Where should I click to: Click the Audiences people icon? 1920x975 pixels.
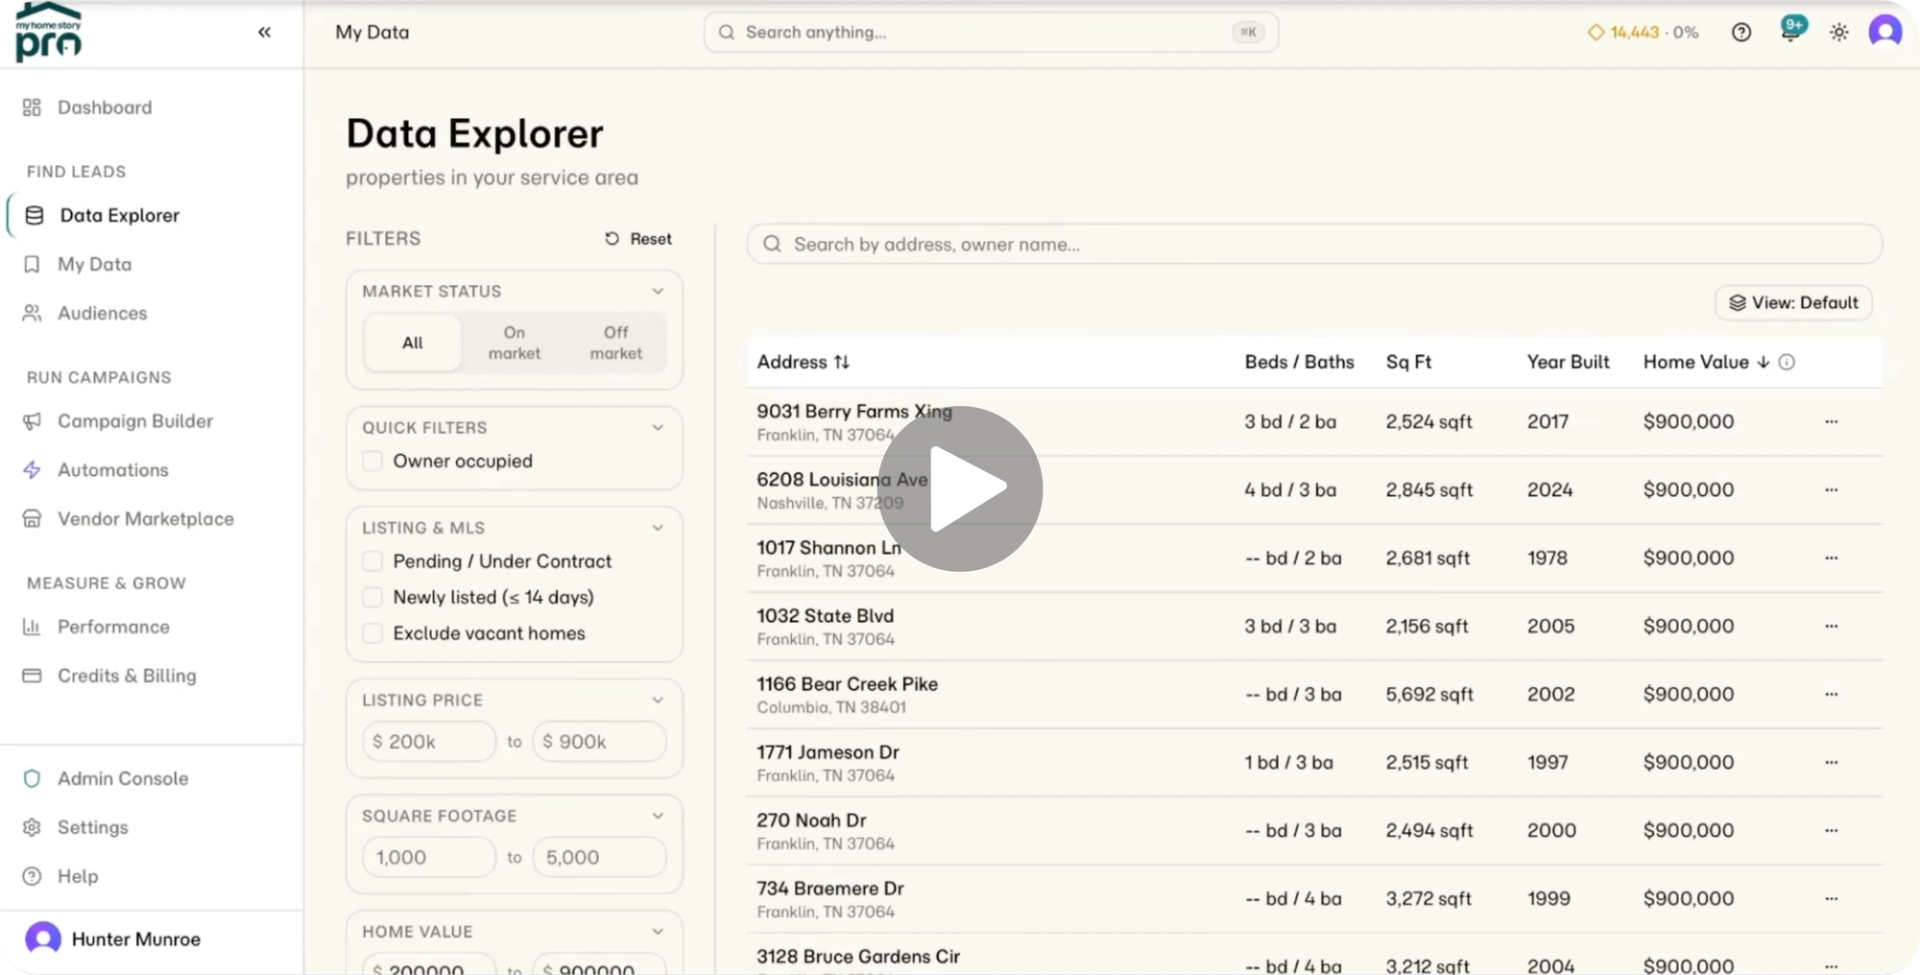point(32,313)
